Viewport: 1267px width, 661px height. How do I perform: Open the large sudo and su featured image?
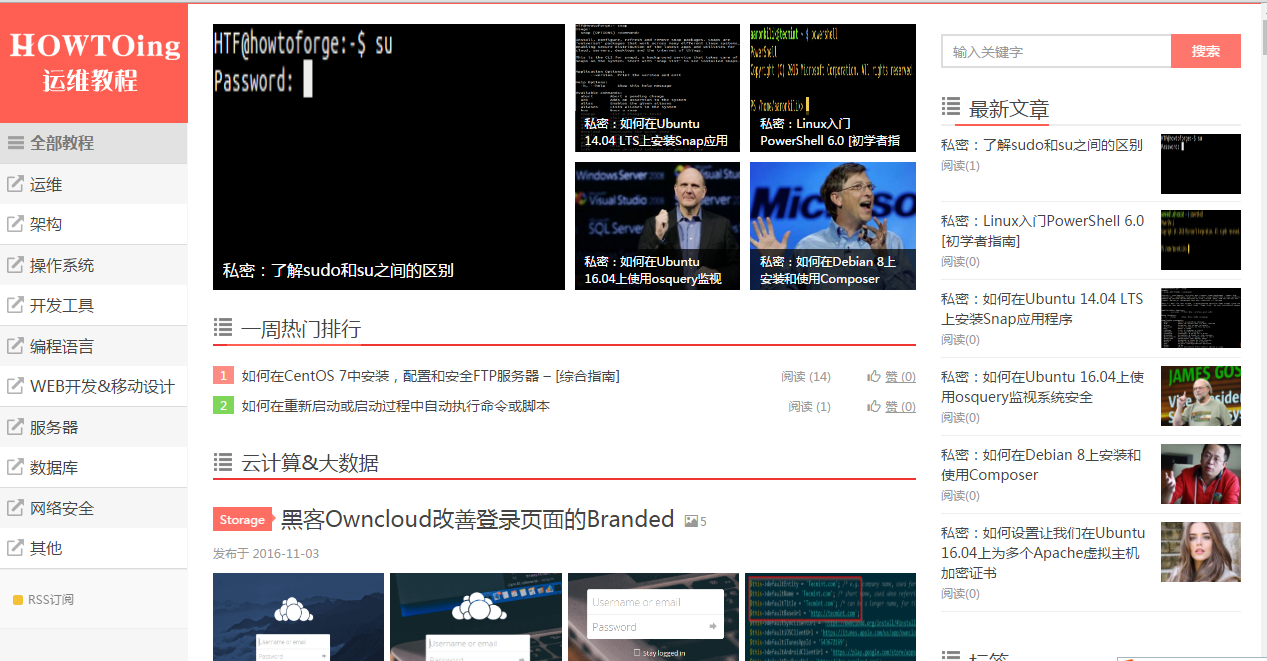389,157
